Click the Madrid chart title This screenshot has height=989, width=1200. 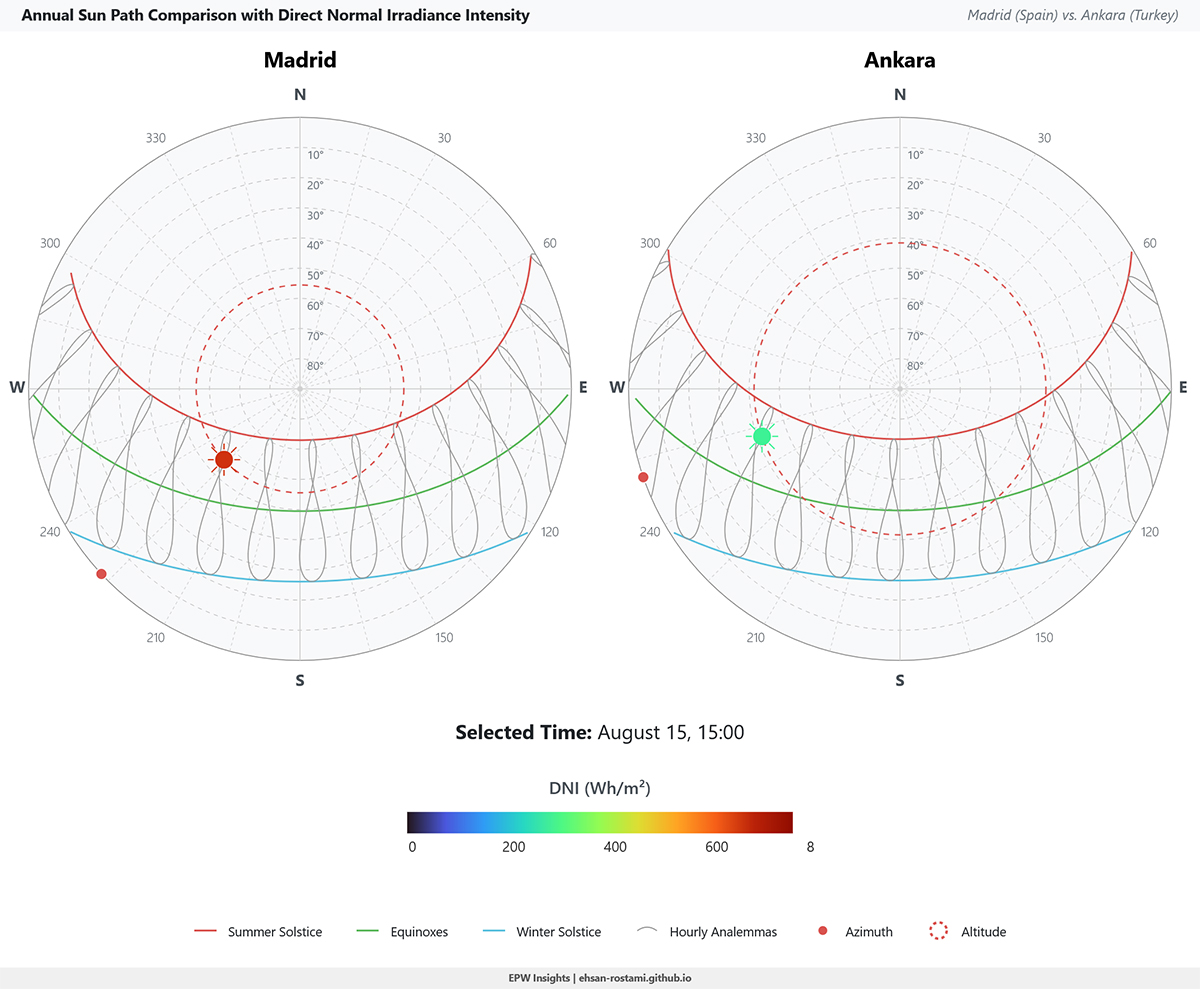(x=300, y=60)
